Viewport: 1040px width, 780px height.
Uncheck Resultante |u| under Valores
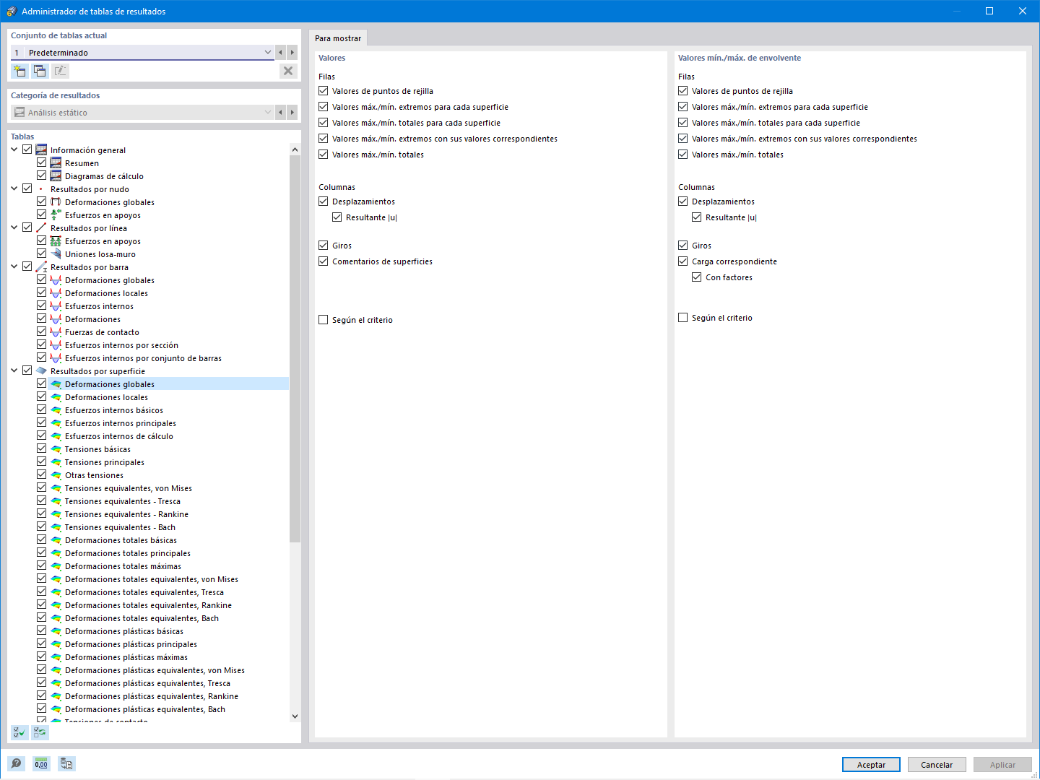[x=337, y=217]
